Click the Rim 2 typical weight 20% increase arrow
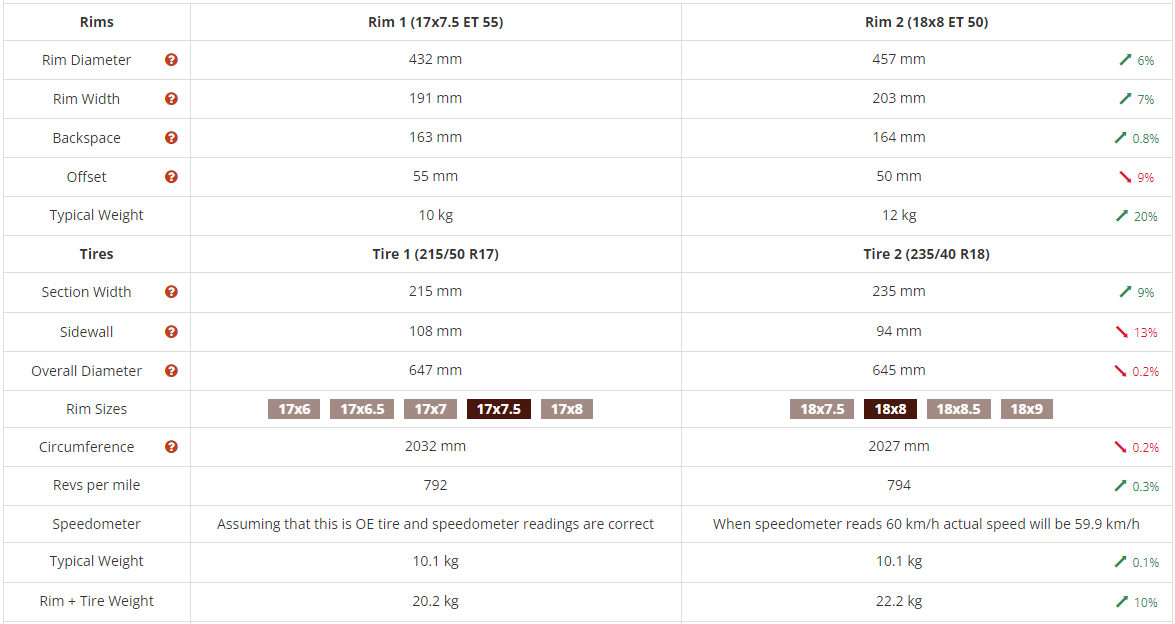Screen dimensions: 1175x624 click(x=1124, y=216)
